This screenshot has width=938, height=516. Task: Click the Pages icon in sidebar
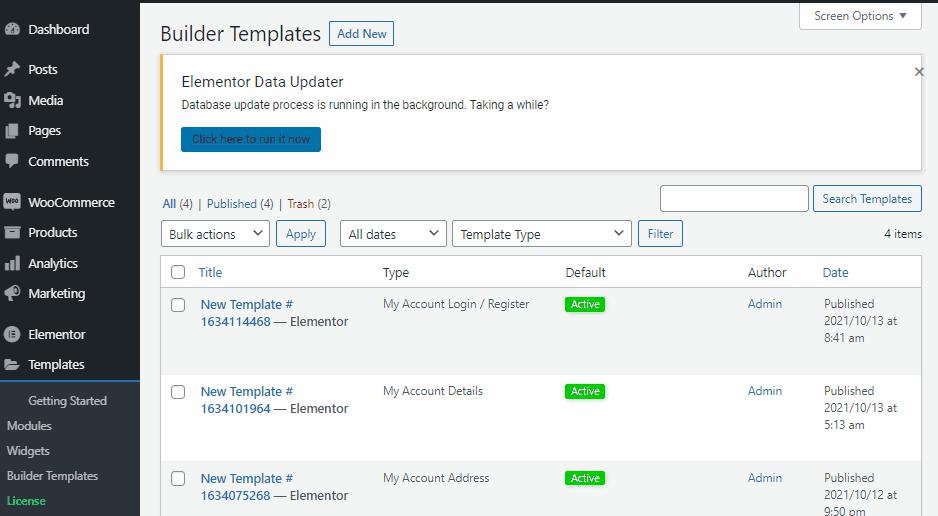pyautogui.click(x=12, y=131)
